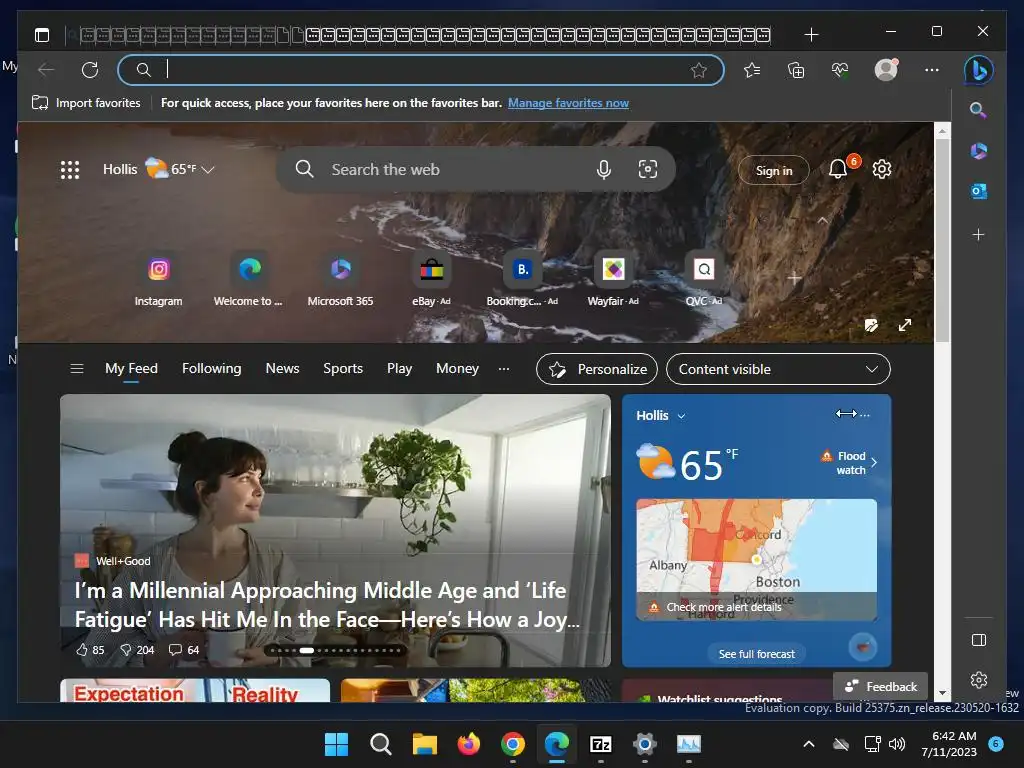
Task: Open feed hamburger menu
Action: coord(76,368)
